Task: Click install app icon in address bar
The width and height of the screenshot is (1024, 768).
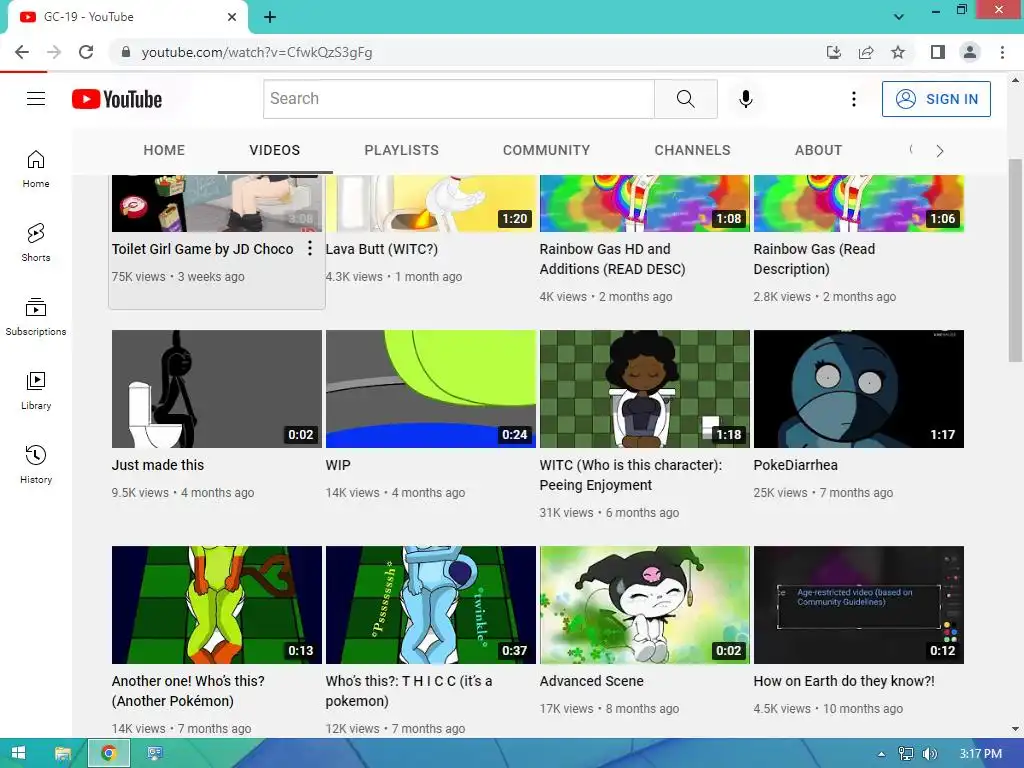Action: (x=834, y=52)
